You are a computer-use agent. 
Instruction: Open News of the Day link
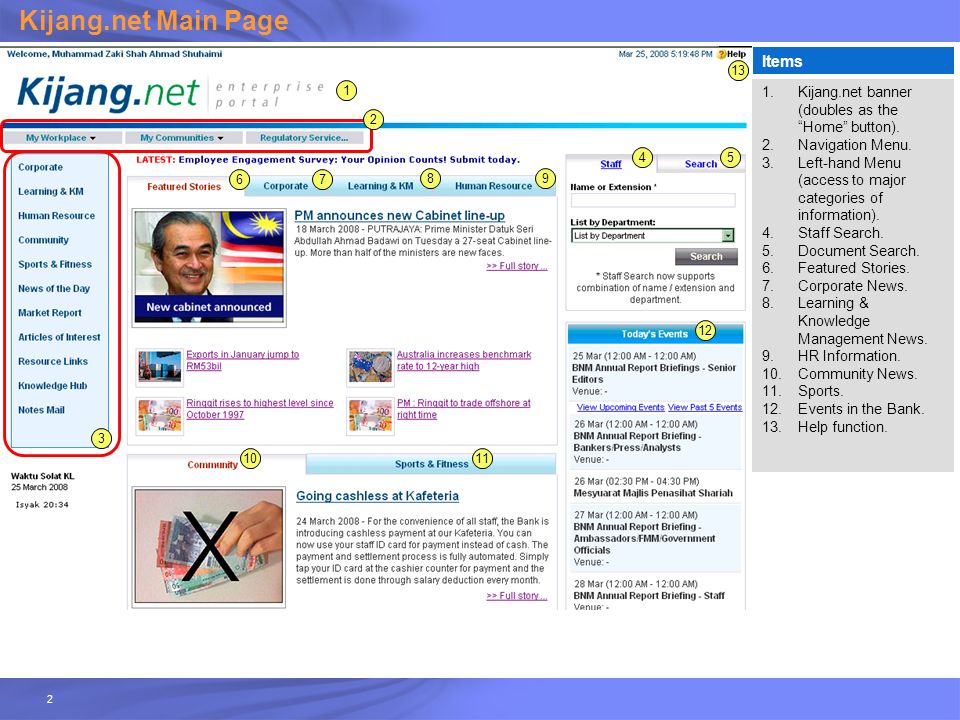coord(54,288)
